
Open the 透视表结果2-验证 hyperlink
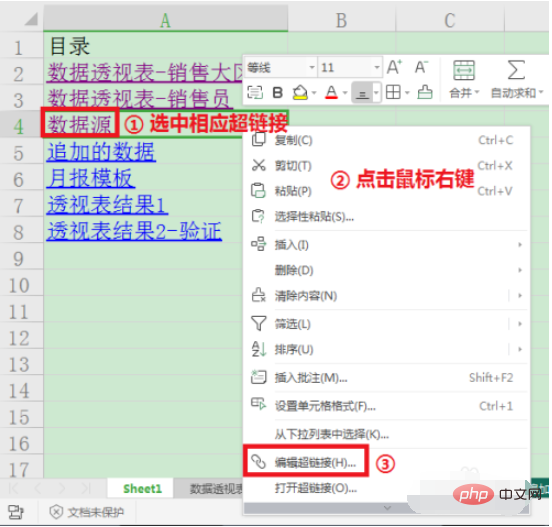pos(134,231)
